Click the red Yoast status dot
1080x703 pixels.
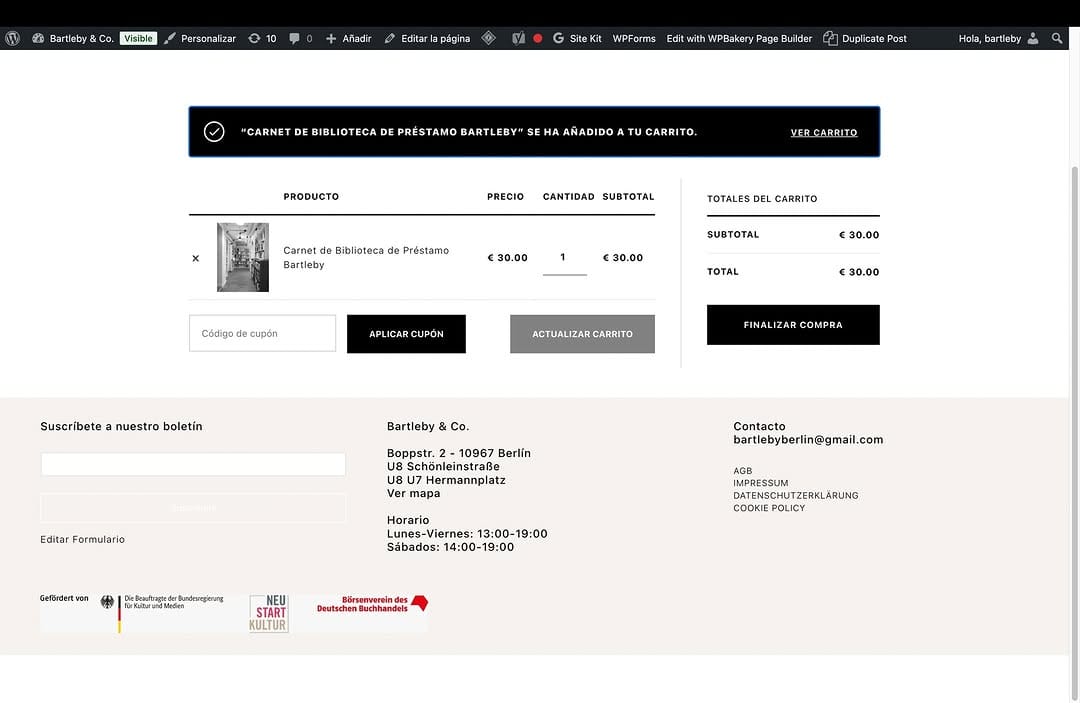tap(538, 39)
